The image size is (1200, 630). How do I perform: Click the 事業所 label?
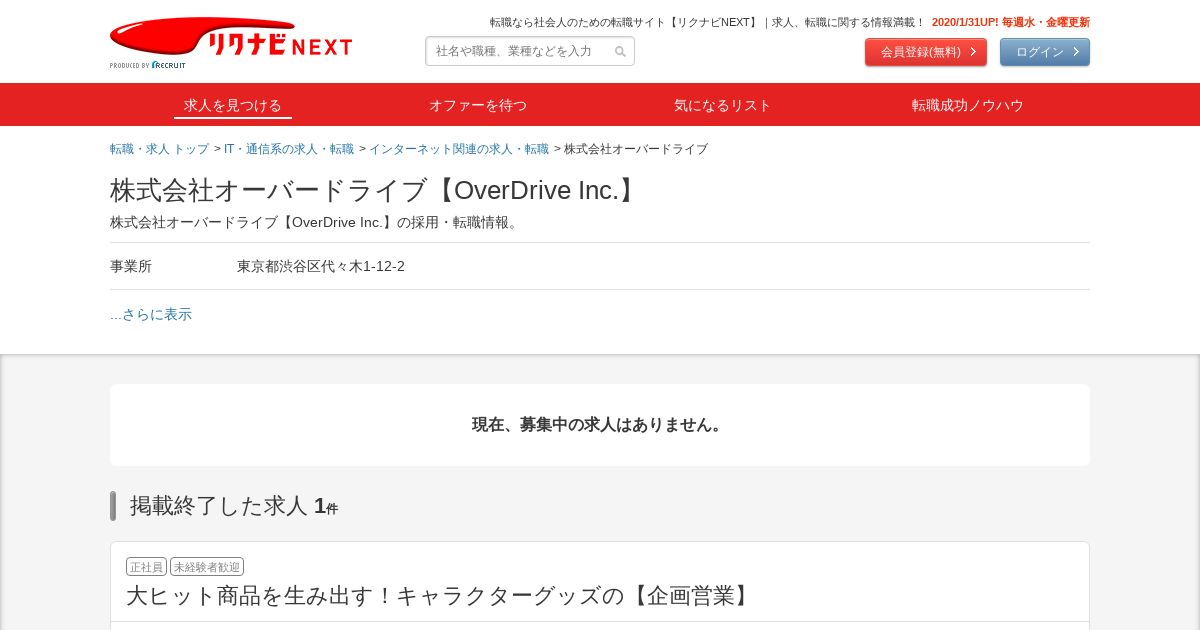131,266
